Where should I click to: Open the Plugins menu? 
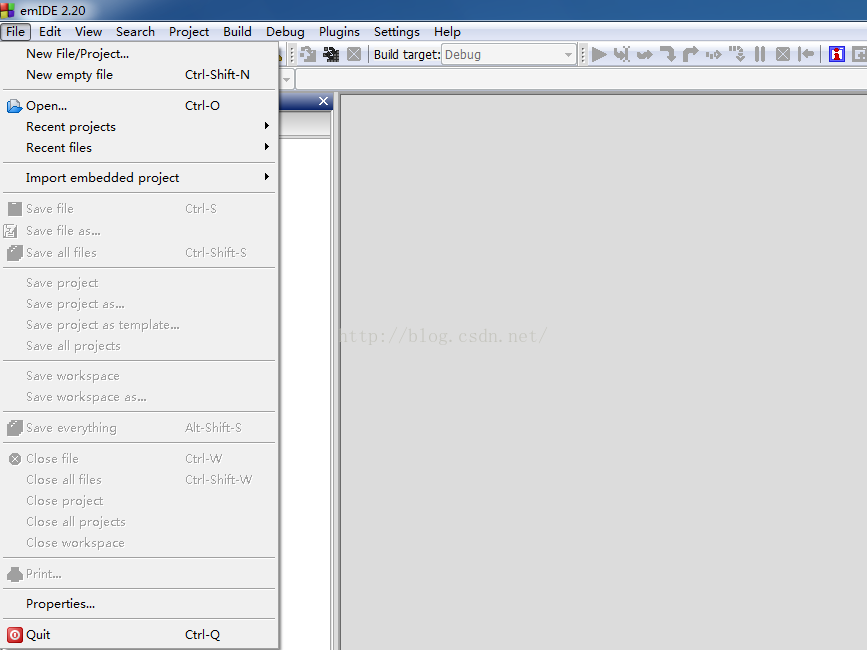[x=339, y=32]
